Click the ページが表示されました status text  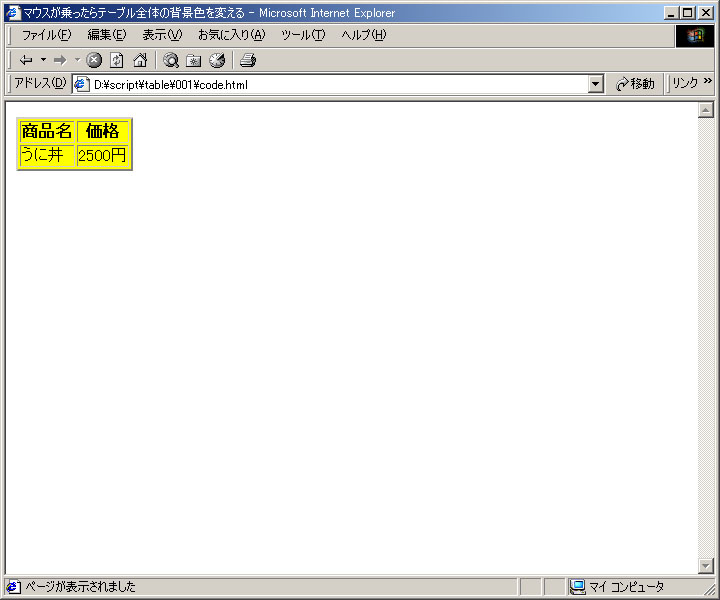click(80, 587)
